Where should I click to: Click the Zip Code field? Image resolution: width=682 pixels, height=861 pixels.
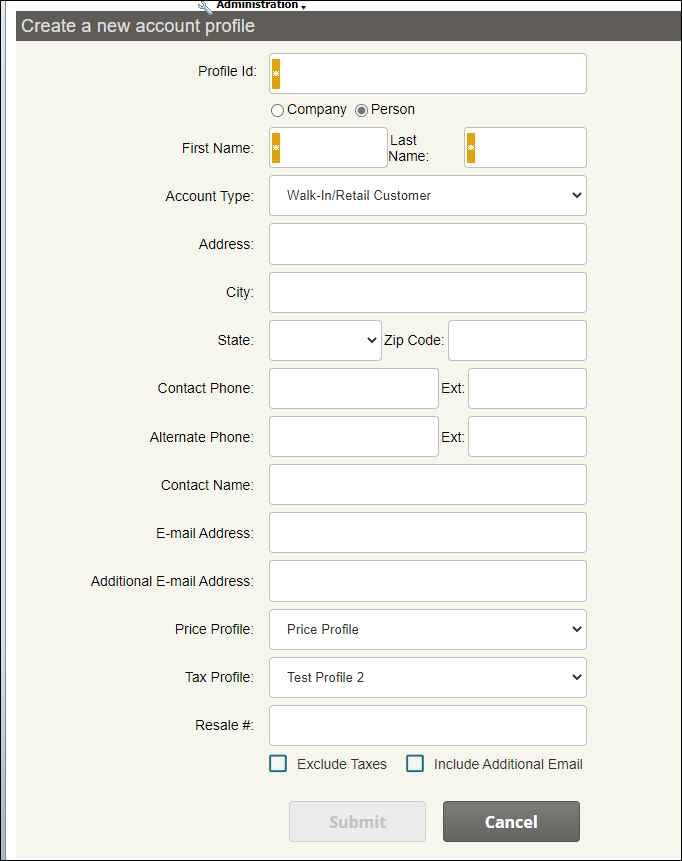click(517, 341)
